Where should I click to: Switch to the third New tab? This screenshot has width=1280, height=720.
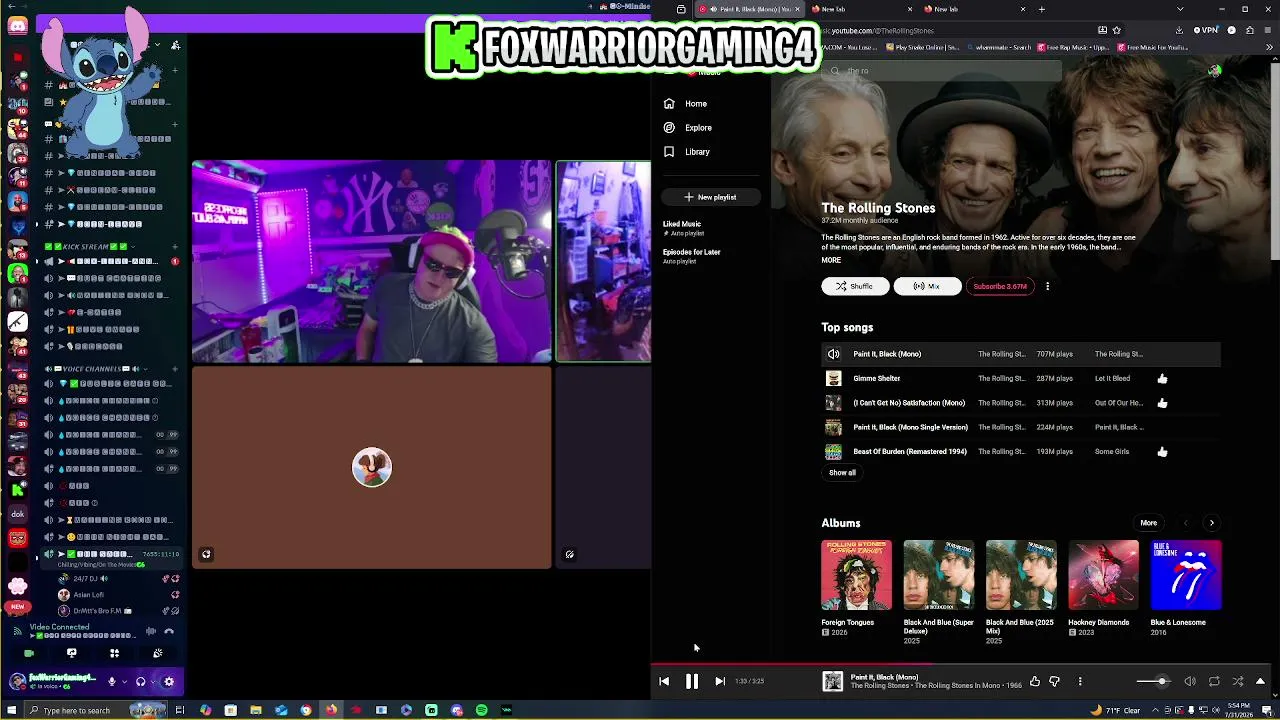(975, 9)
